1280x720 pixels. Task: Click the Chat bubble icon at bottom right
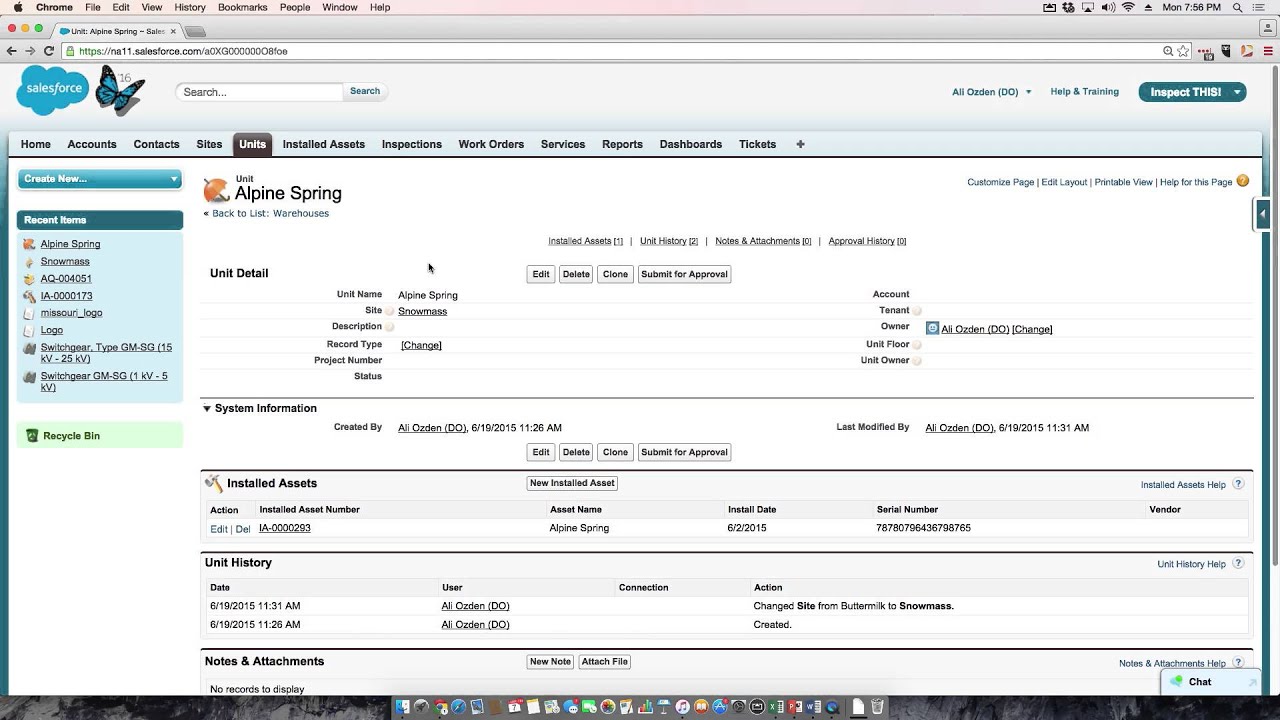(1177, 682)
